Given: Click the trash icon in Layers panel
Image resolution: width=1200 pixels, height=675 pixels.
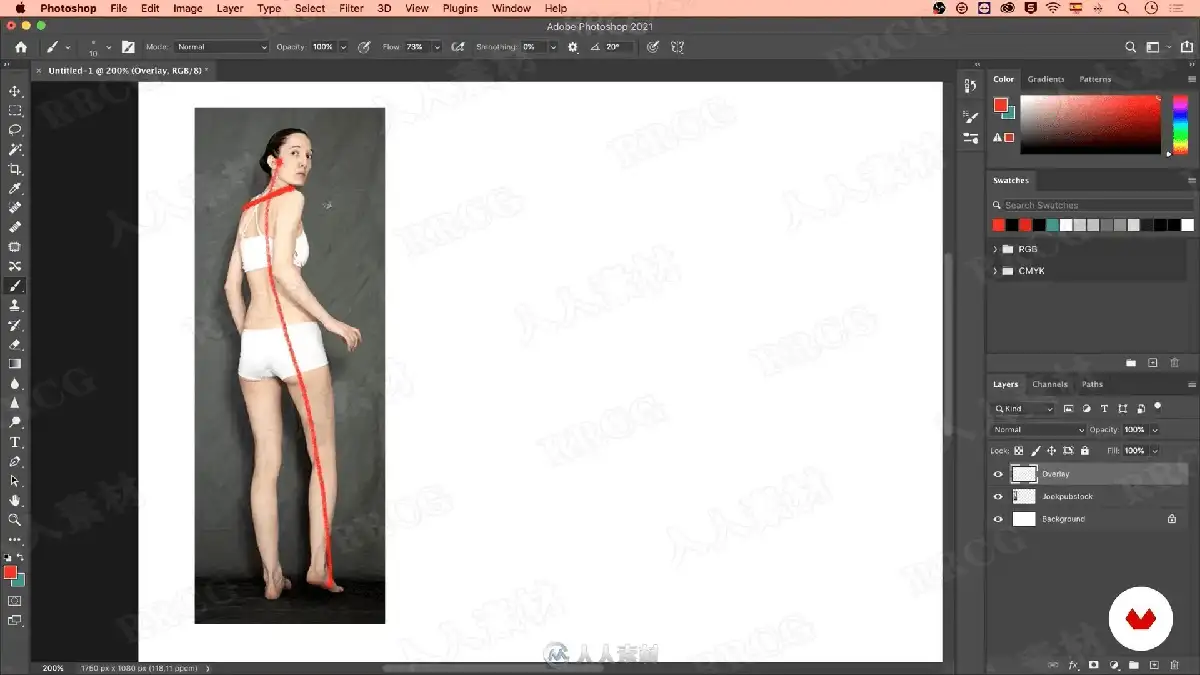Looking at the screenshot, I should 1175,664.
